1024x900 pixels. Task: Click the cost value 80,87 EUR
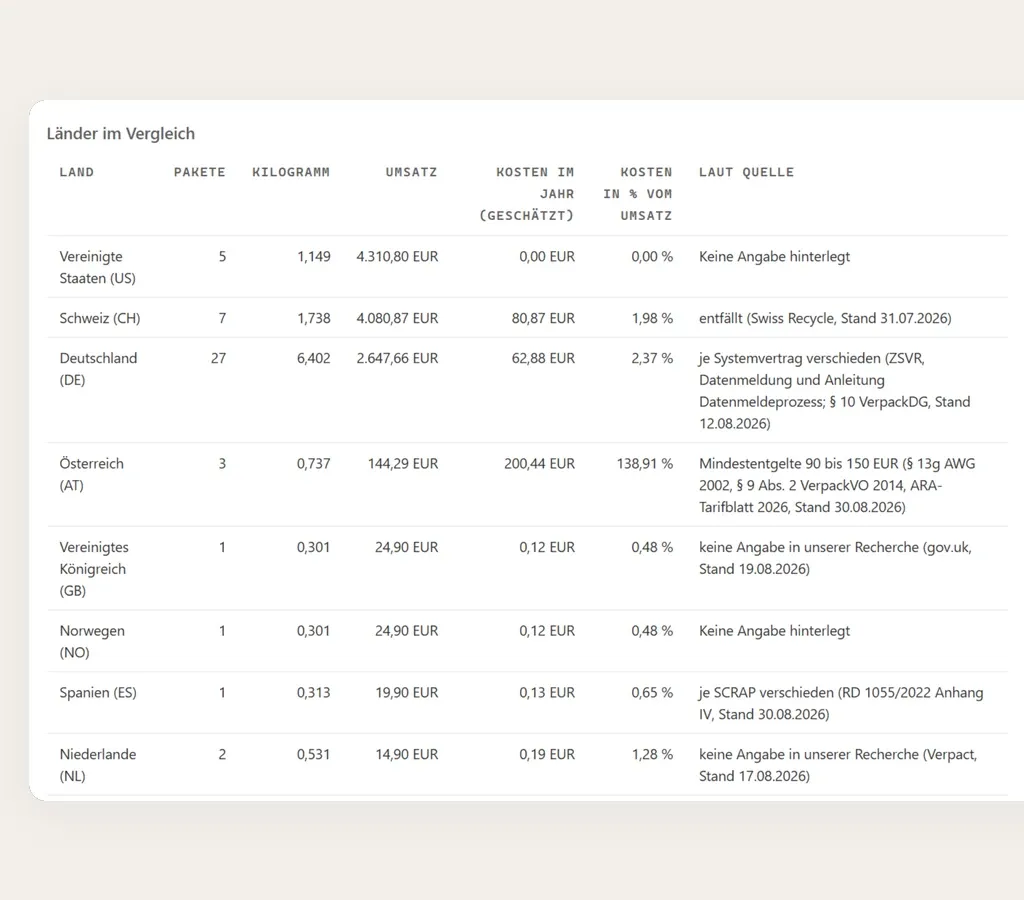tap(543, 318)
